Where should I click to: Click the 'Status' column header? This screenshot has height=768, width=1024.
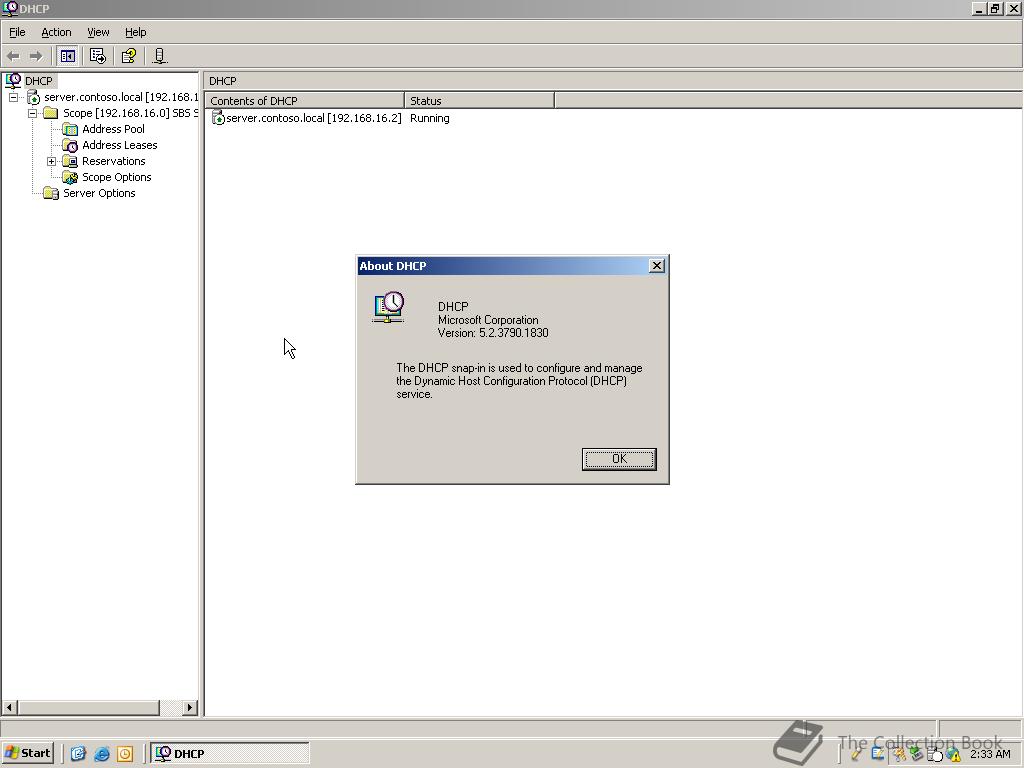point(479,101)
